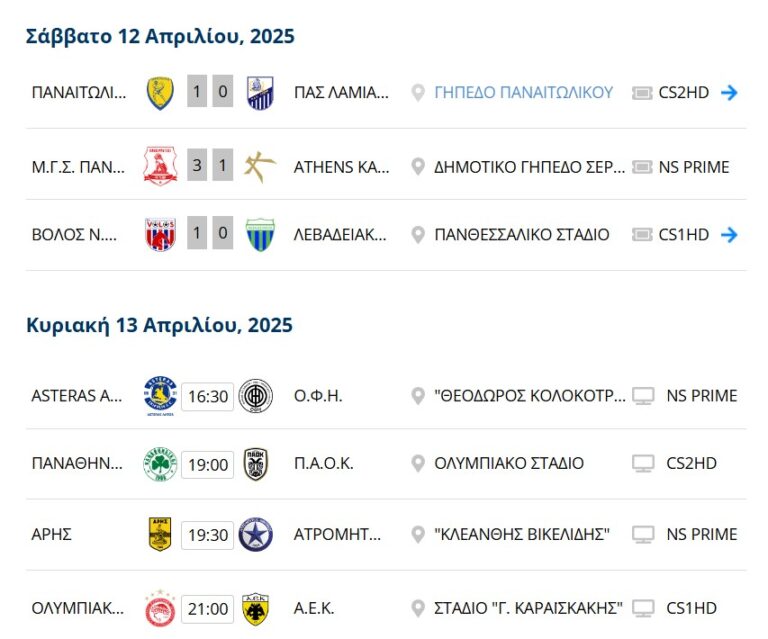Image resolution: width=768 pixels, height=639 pixels.
Task: Click the ΟΛΥΜΠΙΑΚΟ ΣΤΑΔΙΟ venue text
Action: [x=509, y=464]
